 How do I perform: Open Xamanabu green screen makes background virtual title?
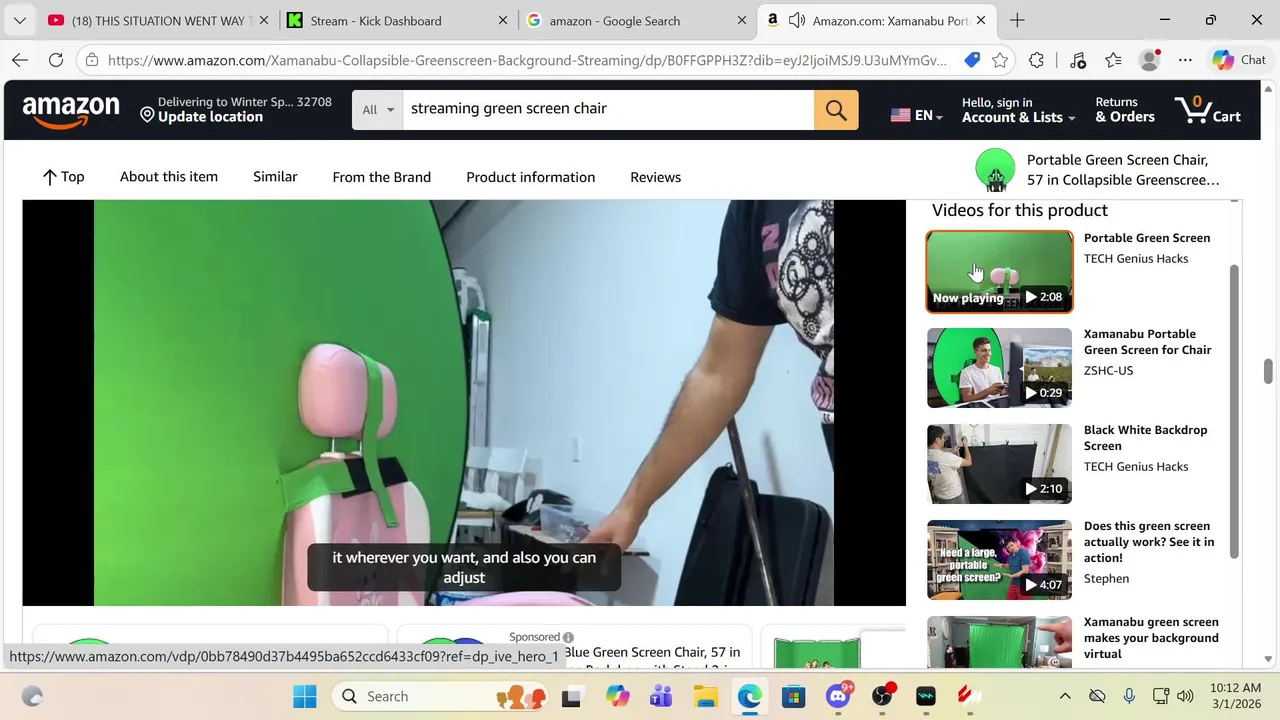click(1151, 637)
